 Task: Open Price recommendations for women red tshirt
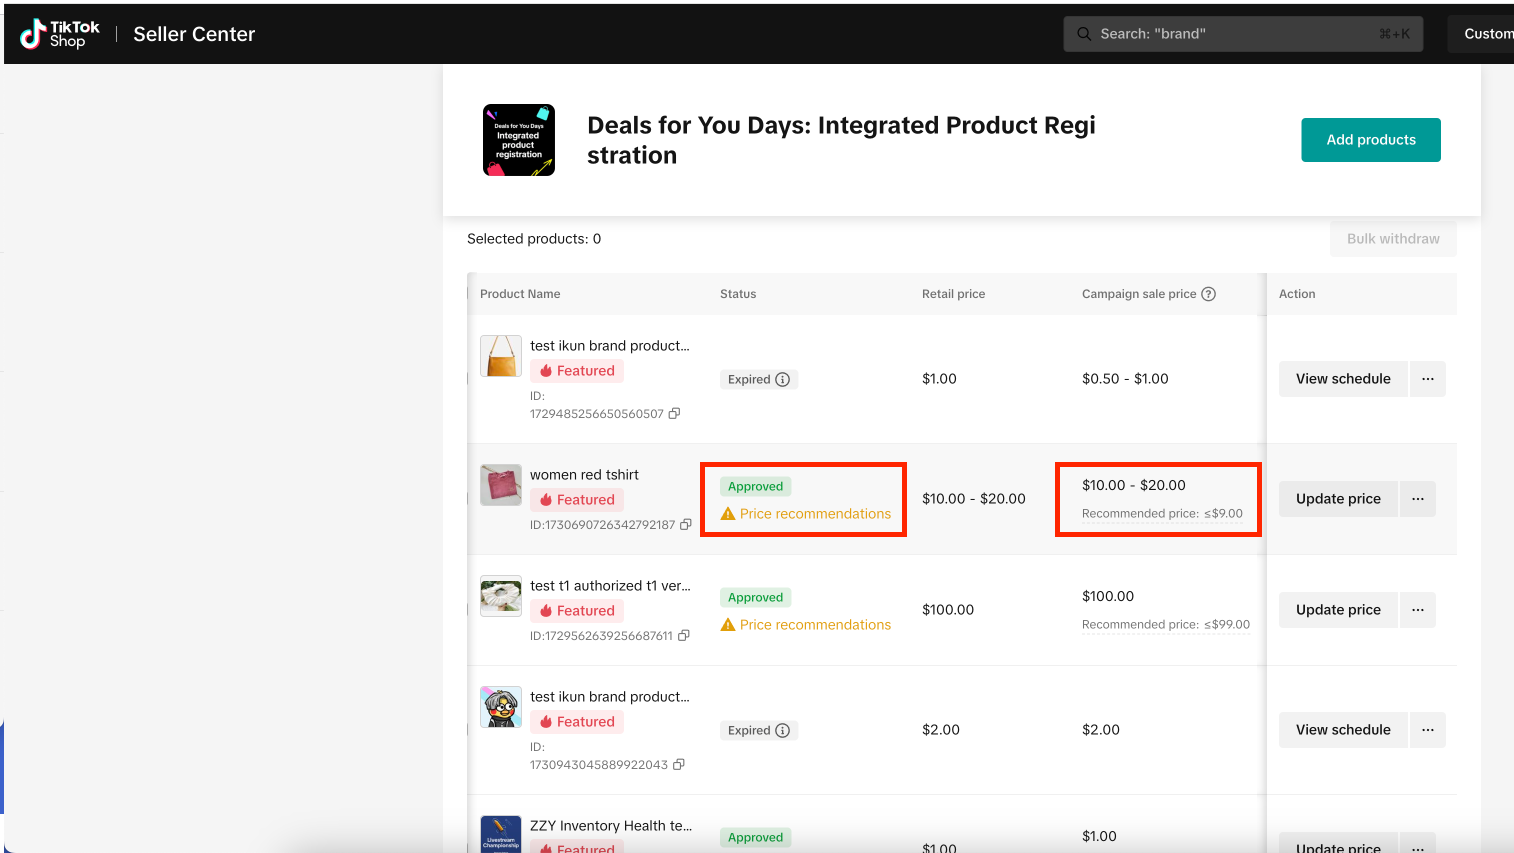coord(814,514)
